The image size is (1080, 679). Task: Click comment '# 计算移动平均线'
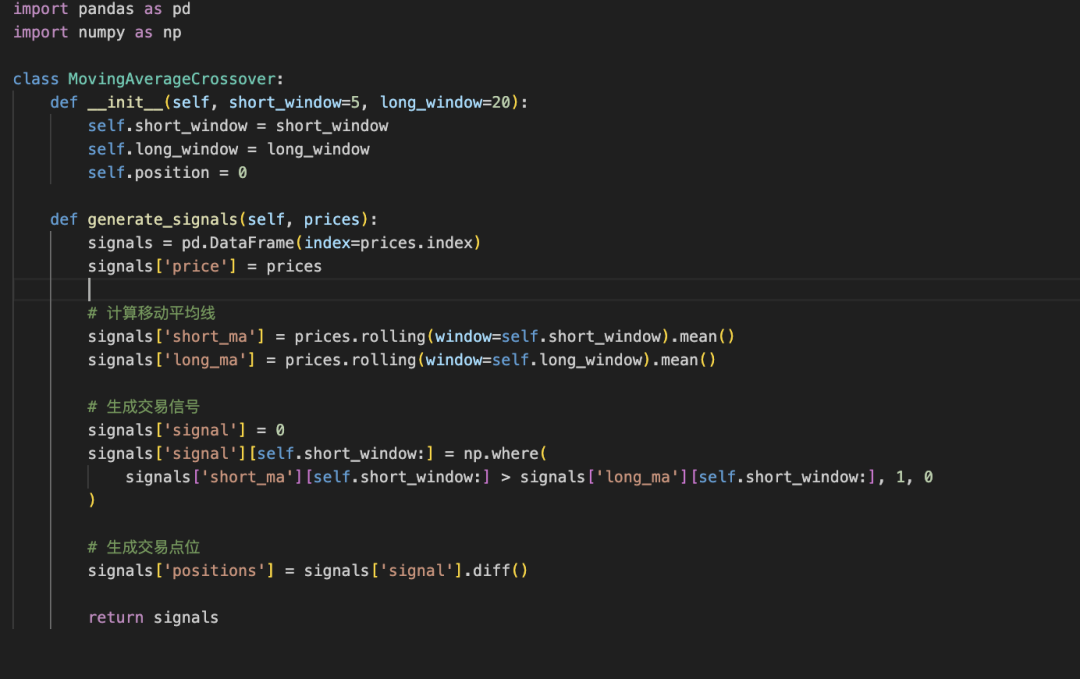point(152,313)
